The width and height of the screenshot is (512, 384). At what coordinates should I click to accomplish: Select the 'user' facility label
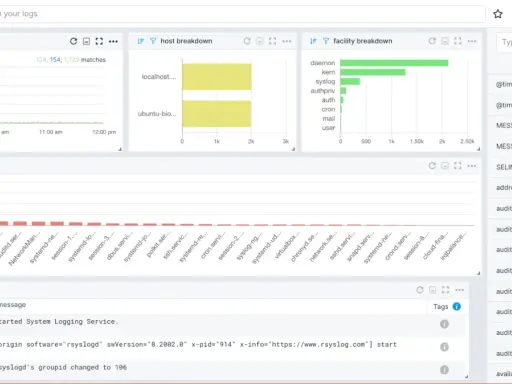coord(328,128)
